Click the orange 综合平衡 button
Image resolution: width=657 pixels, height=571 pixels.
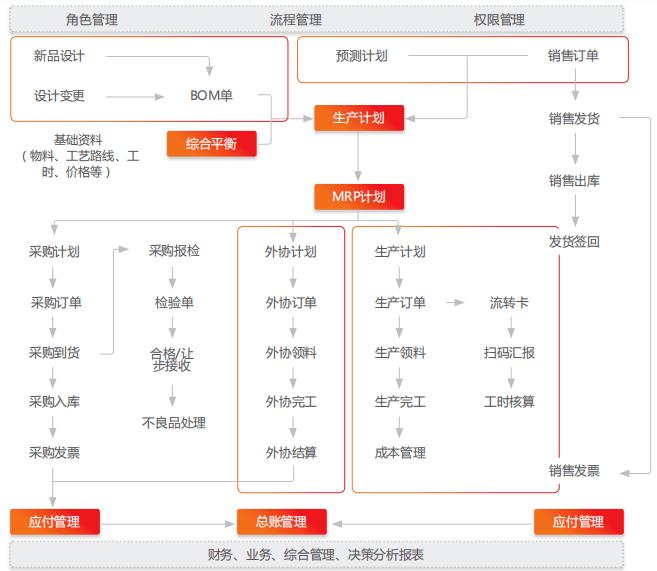click(211, 143)
